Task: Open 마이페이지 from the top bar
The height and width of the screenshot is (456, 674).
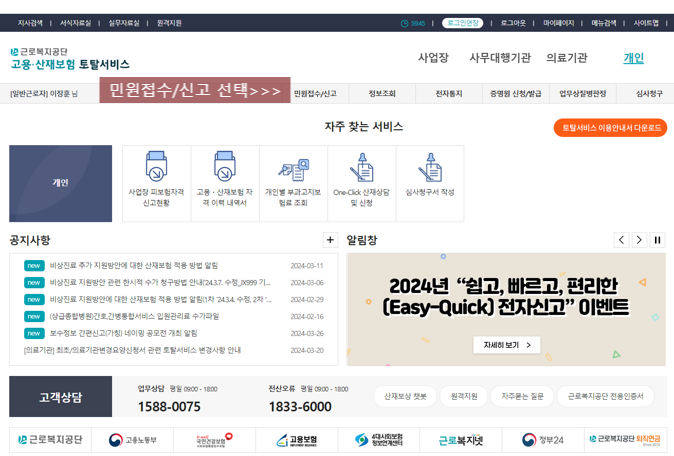Action: pyautogui.click(x=558, y=23)
